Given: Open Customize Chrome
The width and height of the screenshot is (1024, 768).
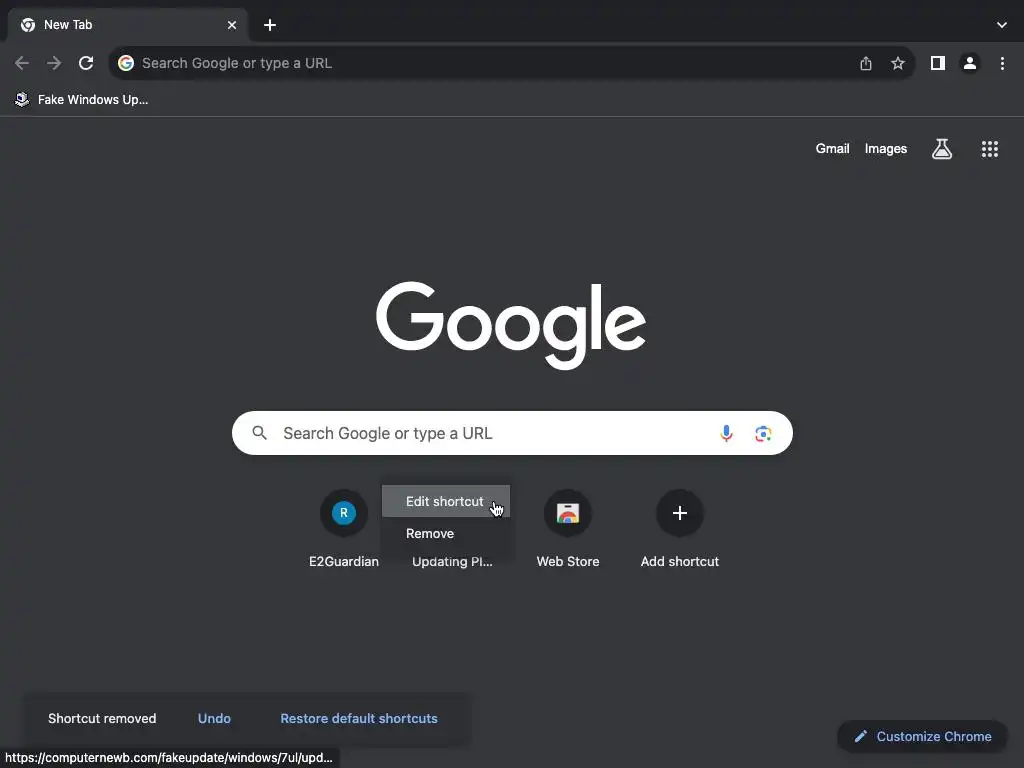Looking at the screenshot, I should 922,737.
